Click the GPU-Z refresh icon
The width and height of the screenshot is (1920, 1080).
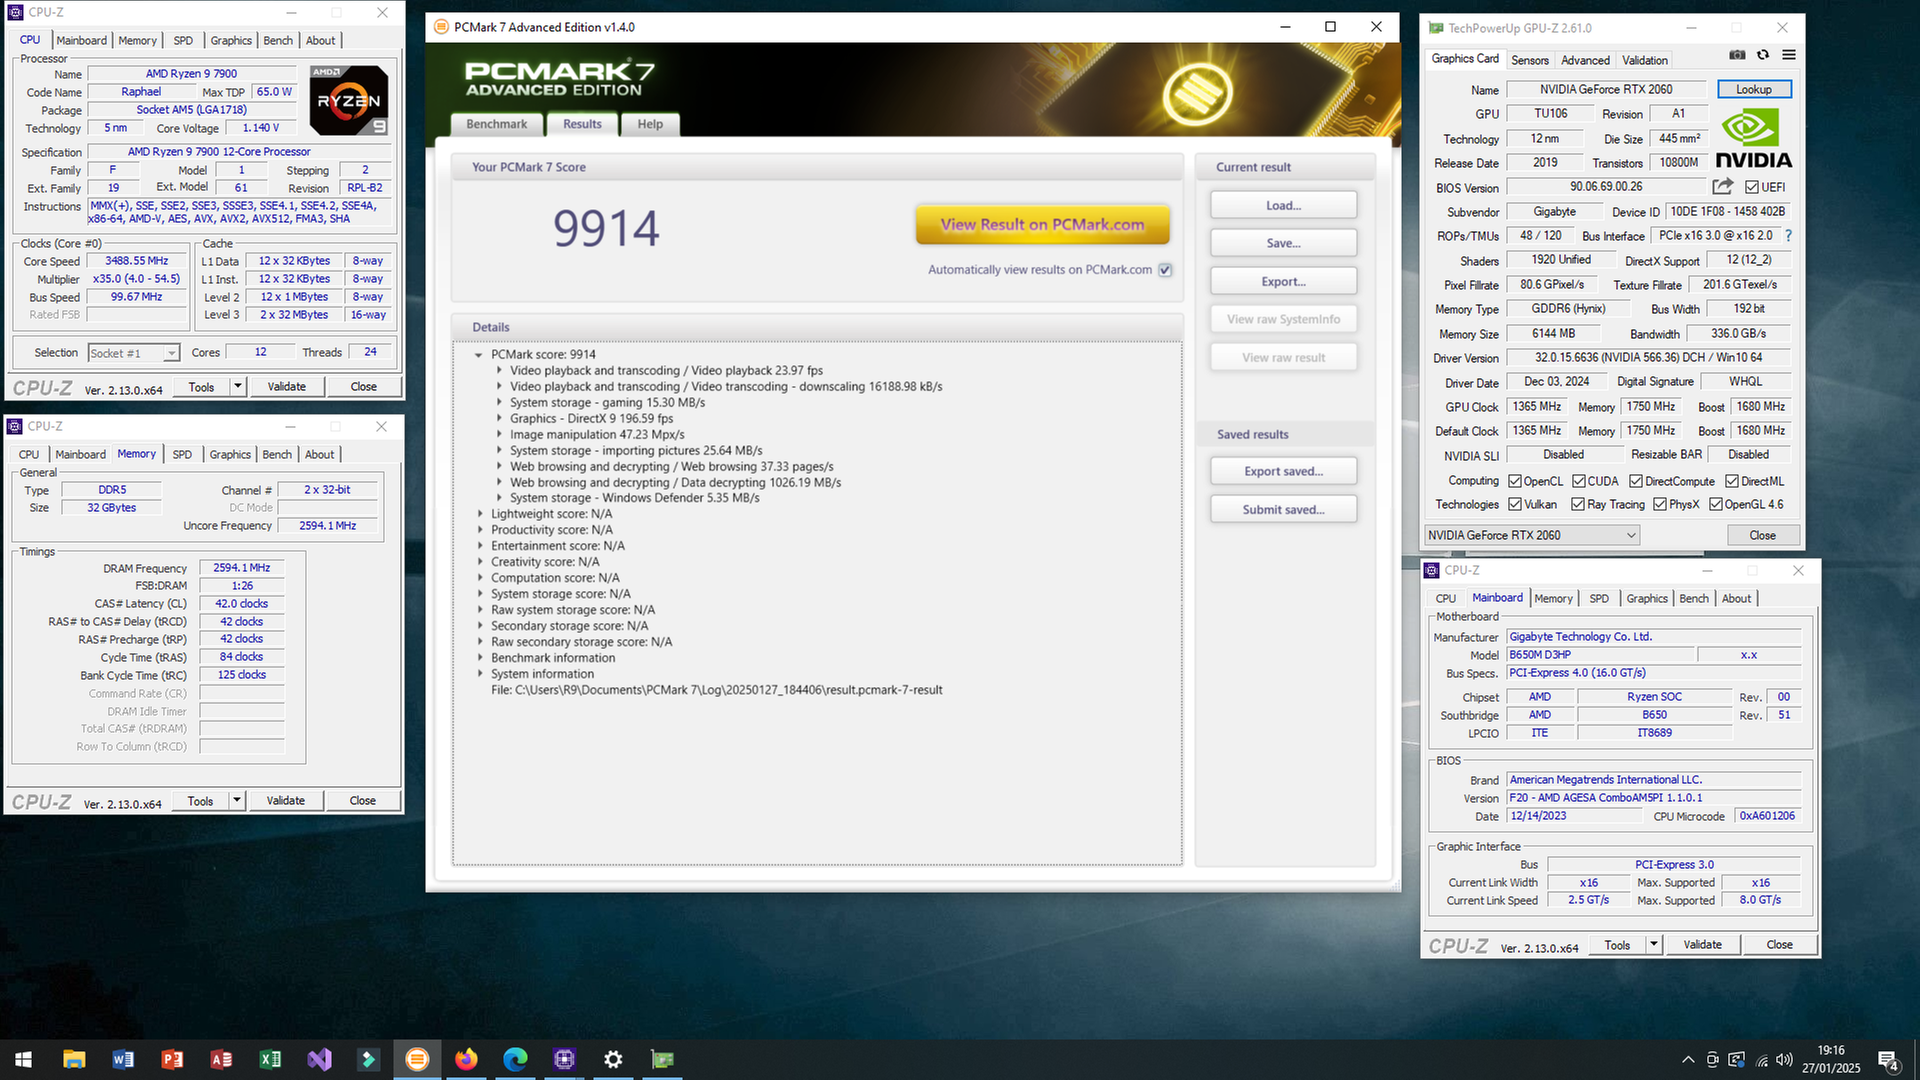point(1763,55)
